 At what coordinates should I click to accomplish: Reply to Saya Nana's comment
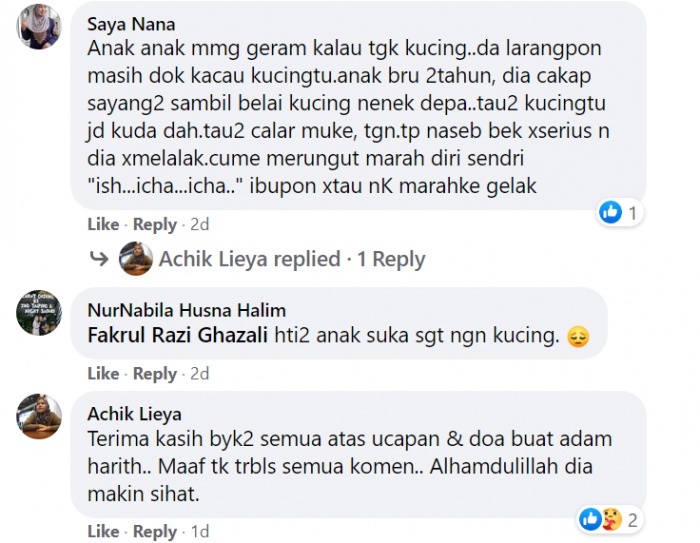(155, 224)
